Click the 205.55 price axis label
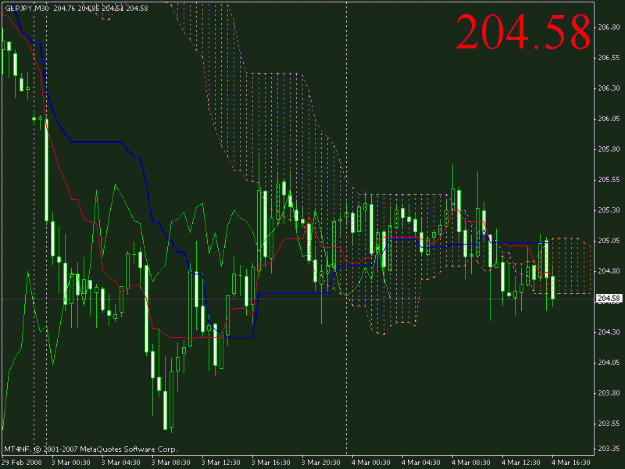 point(609,180)
